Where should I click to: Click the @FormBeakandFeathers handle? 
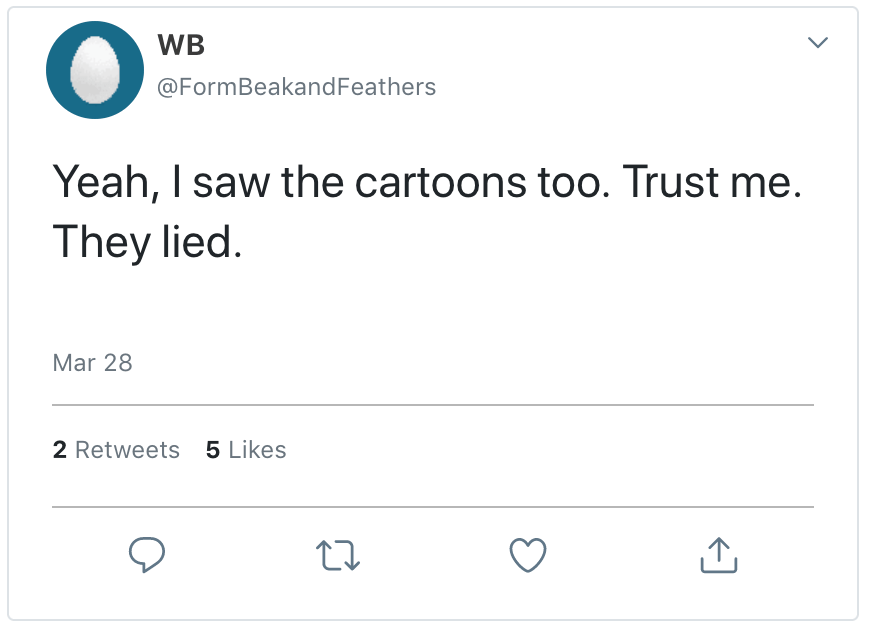(296, 87)
